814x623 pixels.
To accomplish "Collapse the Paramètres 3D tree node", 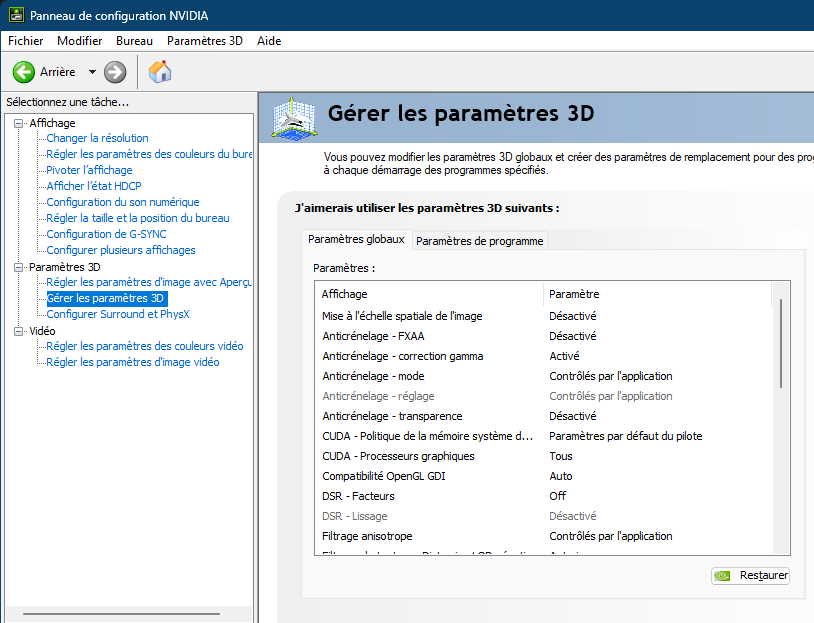I will [19, 267].
